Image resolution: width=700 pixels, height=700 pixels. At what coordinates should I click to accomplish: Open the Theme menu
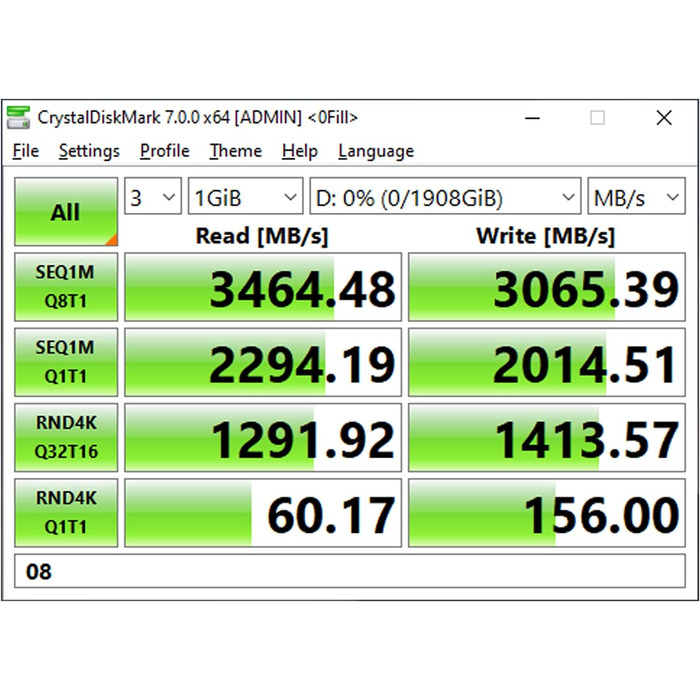click(x=236, y=151)
